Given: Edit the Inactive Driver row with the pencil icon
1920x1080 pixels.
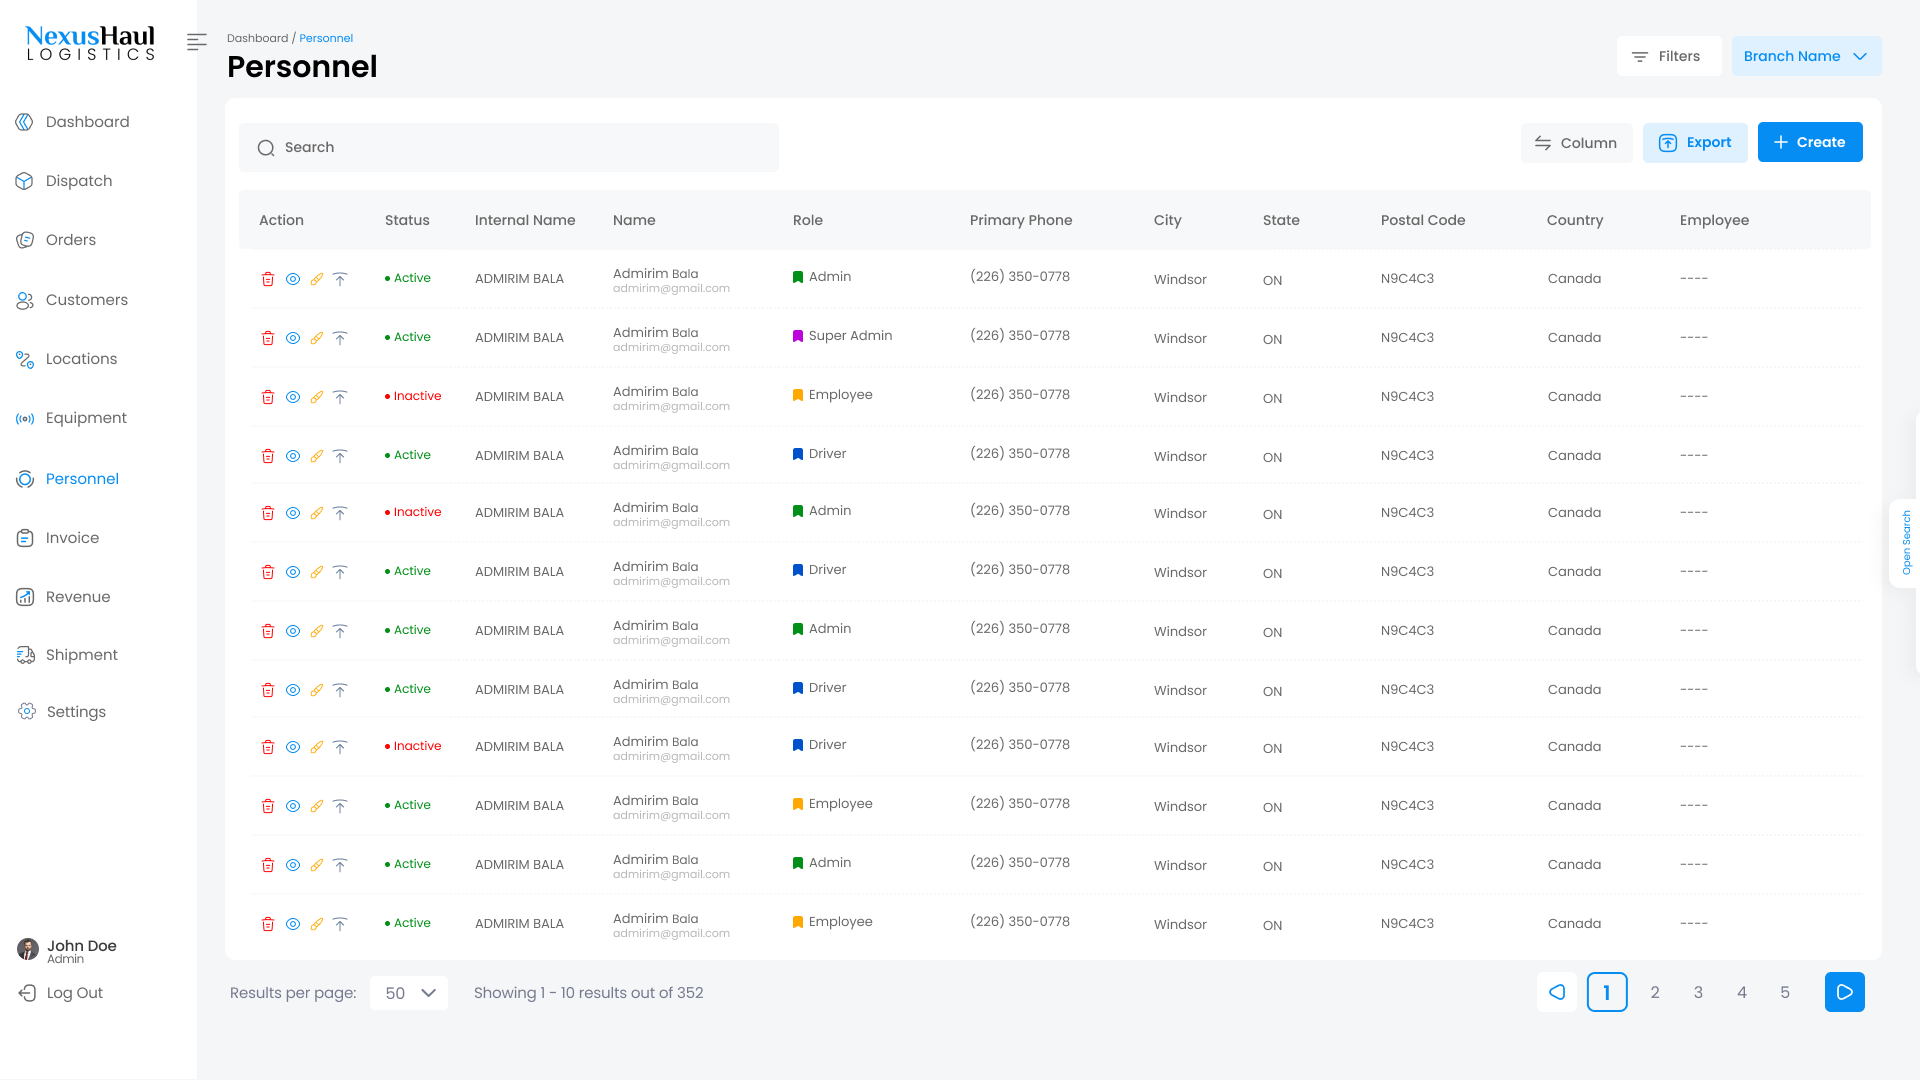Looking at the screenshot, I should click(316, 747).
